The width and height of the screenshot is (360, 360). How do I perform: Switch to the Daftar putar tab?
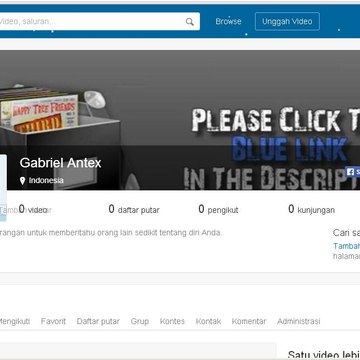coord(98,321)
